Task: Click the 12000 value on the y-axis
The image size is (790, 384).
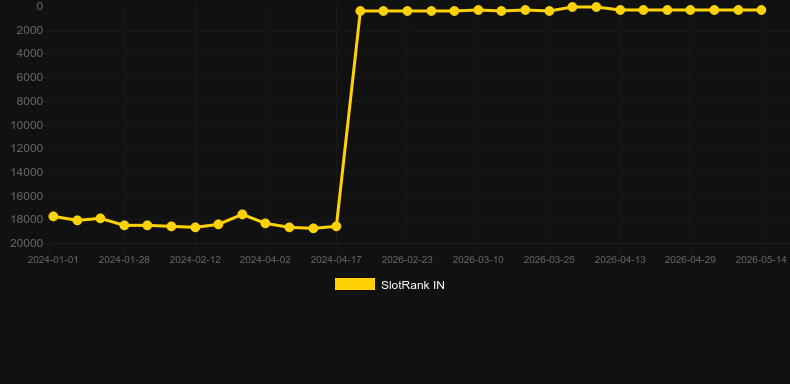Action: (27, 149)
